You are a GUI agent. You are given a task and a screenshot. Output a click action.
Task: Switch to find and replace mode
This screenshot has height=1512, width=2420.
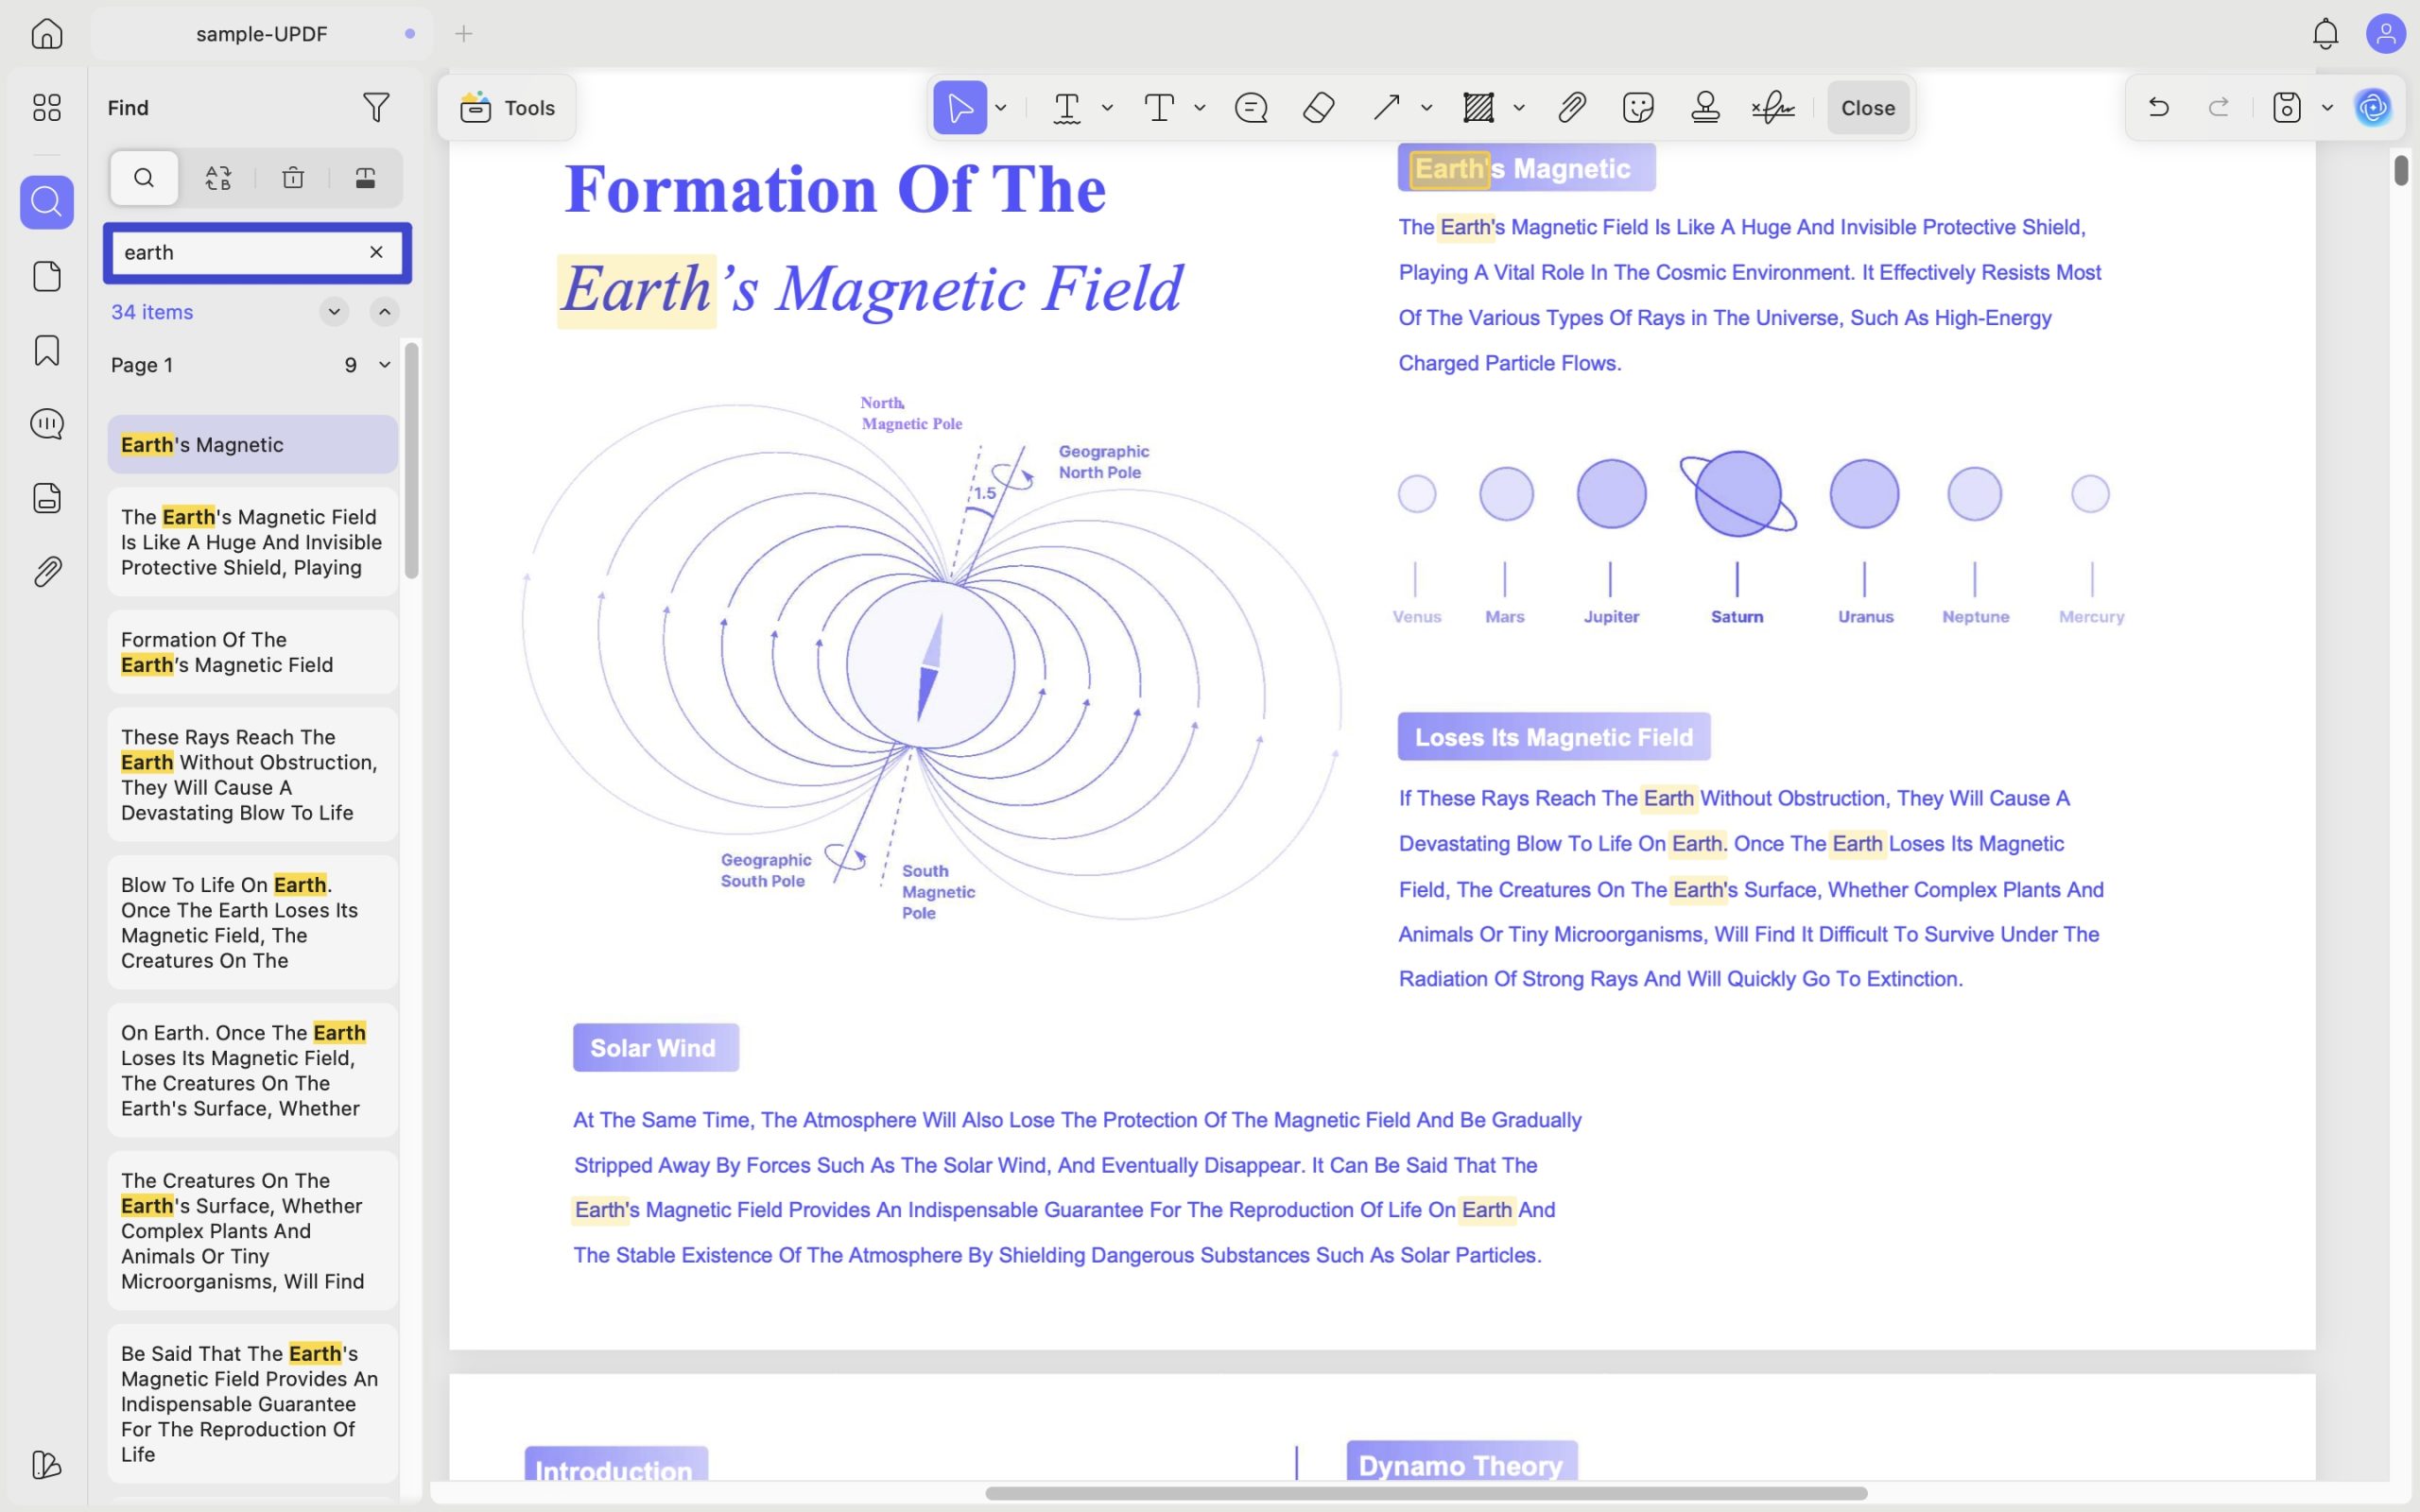[x=218, y=178]
